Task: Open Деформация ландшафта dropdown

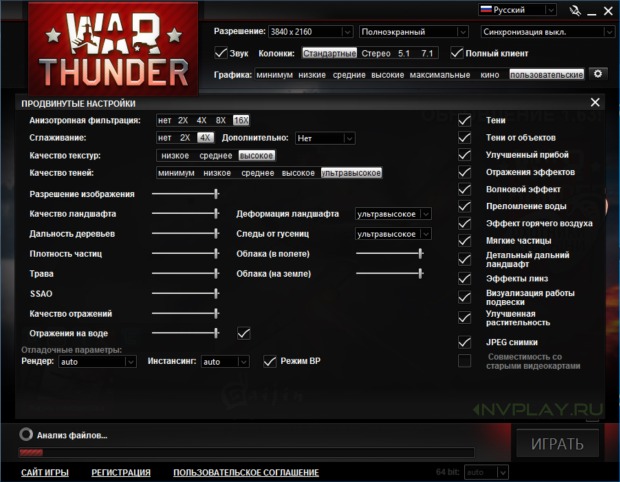Action: [393, 214]
